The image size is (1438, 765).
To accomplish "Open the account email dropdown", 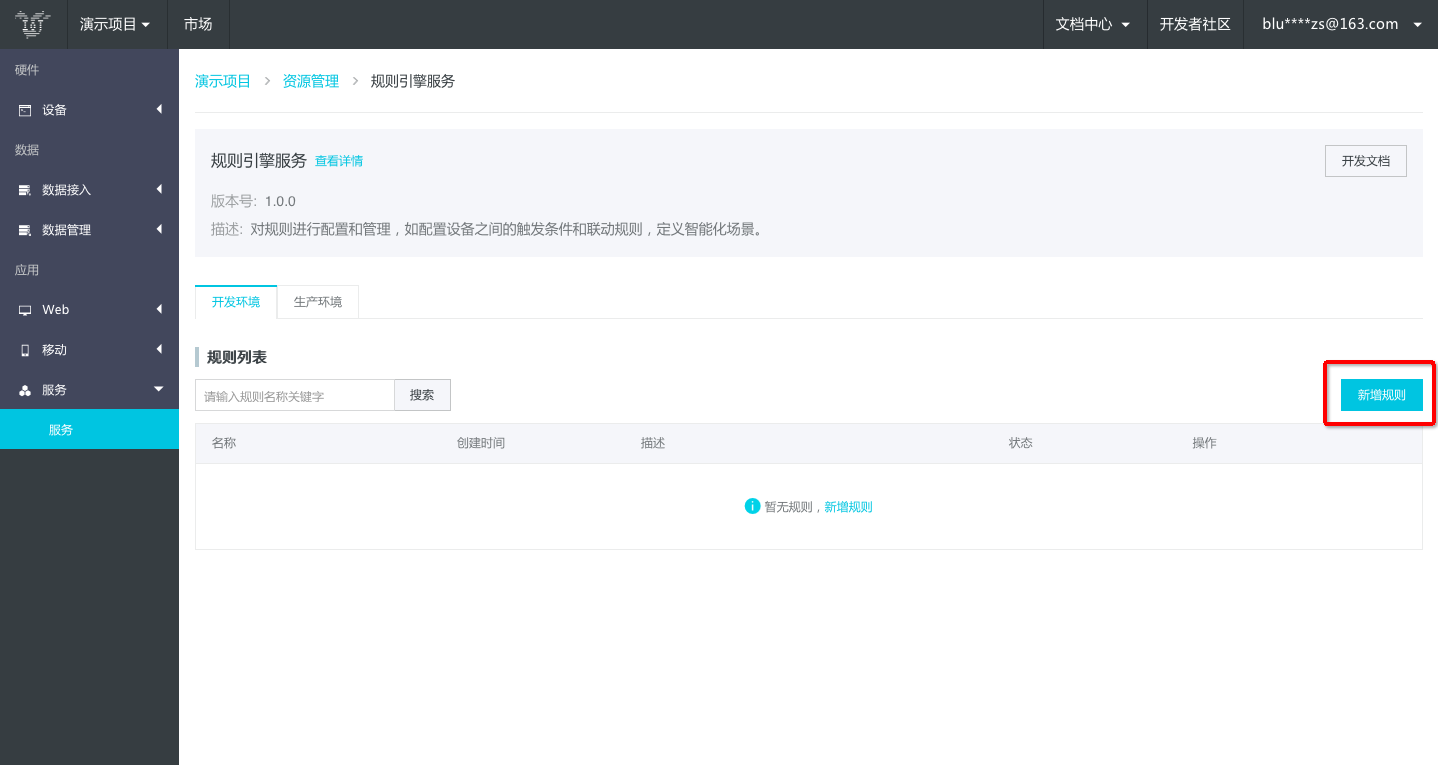I will point(1341,24).
